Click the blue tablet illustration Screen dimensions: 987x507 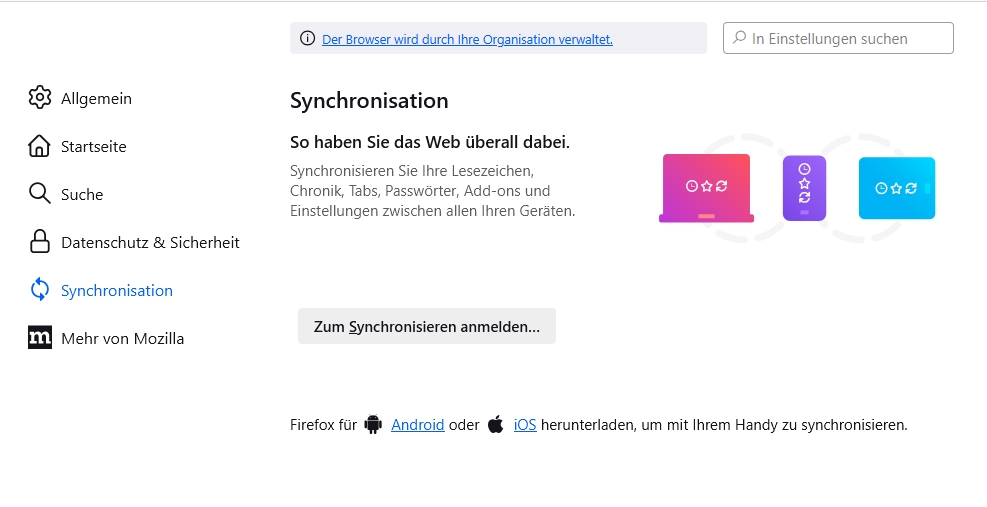point(896,187)
